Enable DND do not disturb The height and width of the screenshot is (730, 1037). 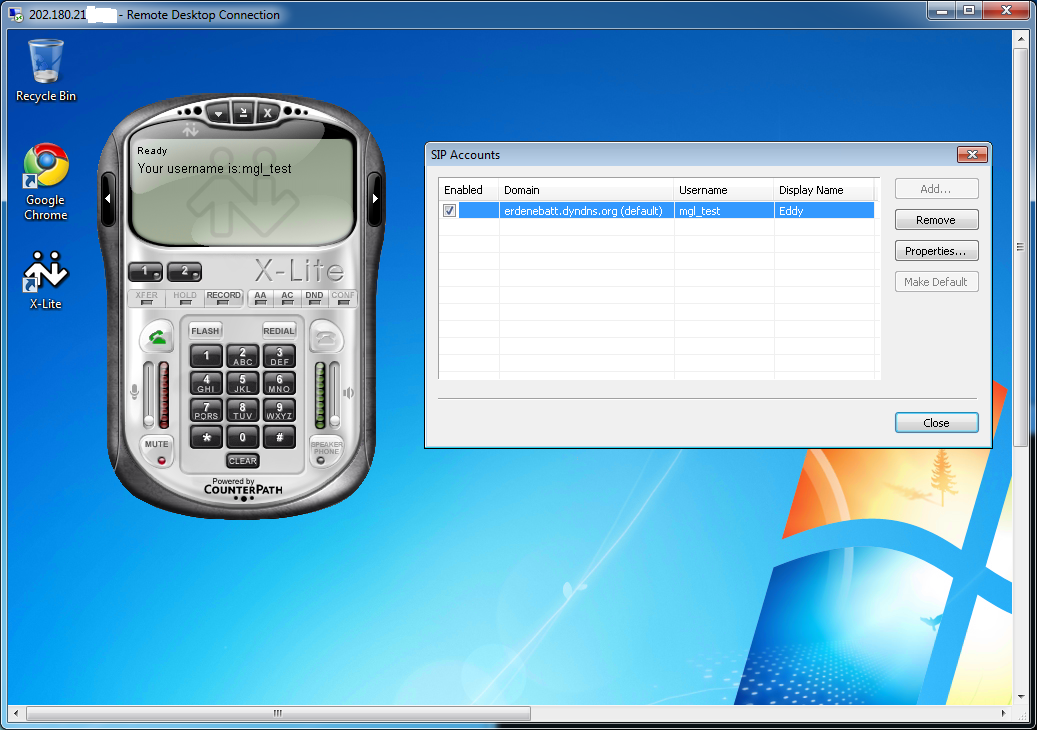click(x=314, y=298)
